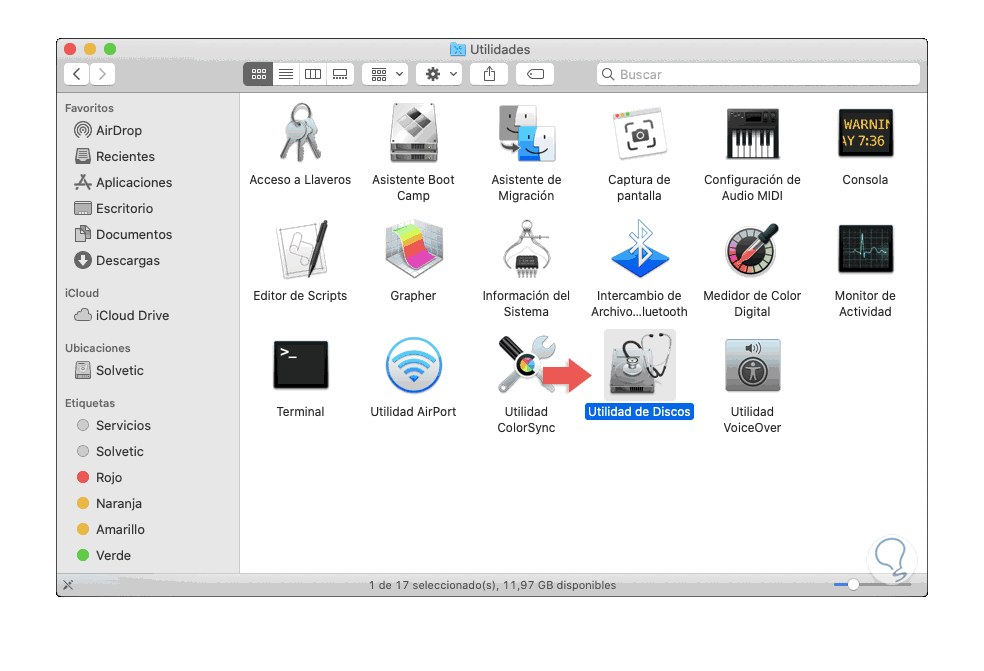Click the Buscar search field
Image resolution: width=984 pixels, height=671 pixels.
(758, 74)
